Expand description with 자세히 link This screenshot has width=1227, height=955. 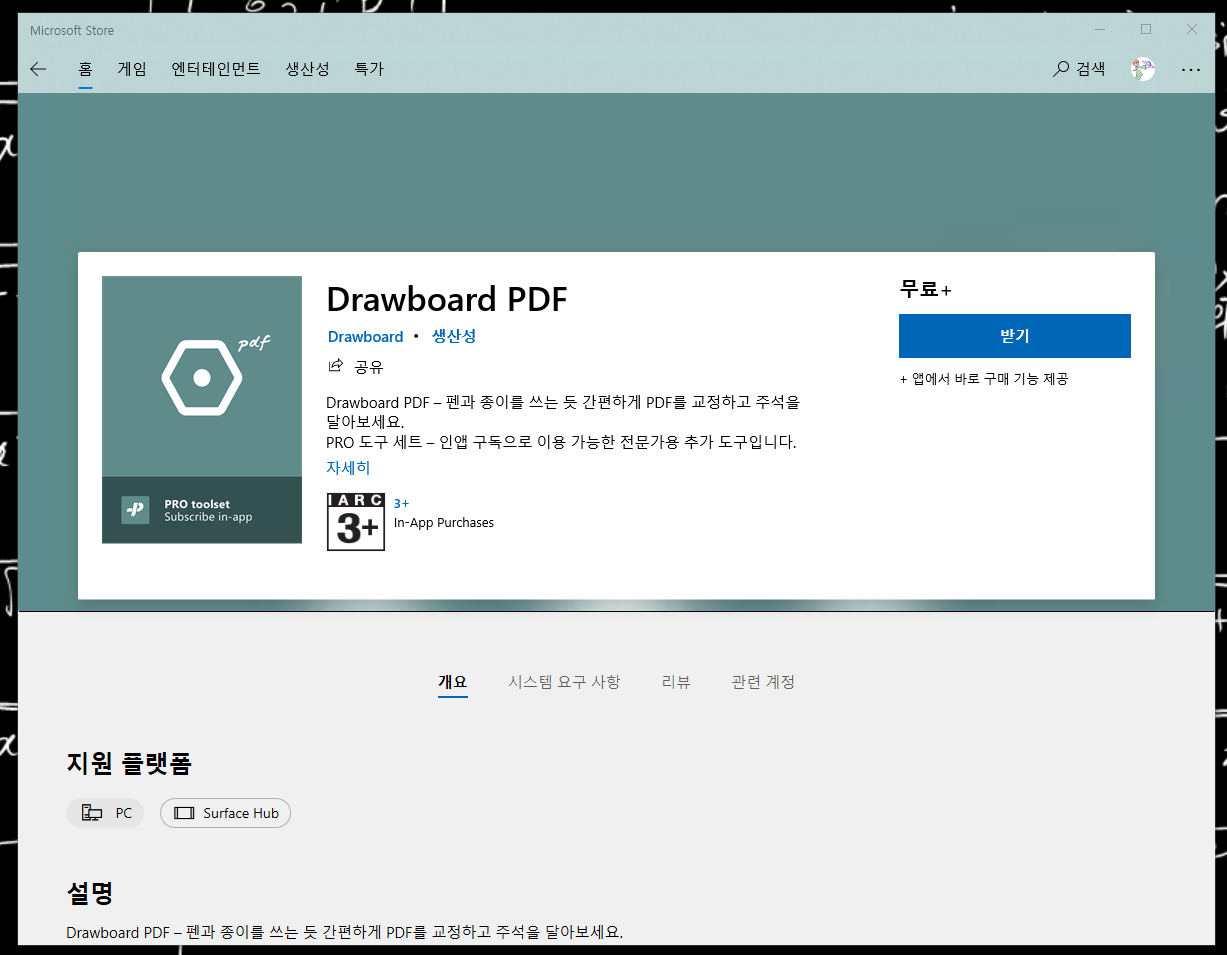tap(348, 468)
